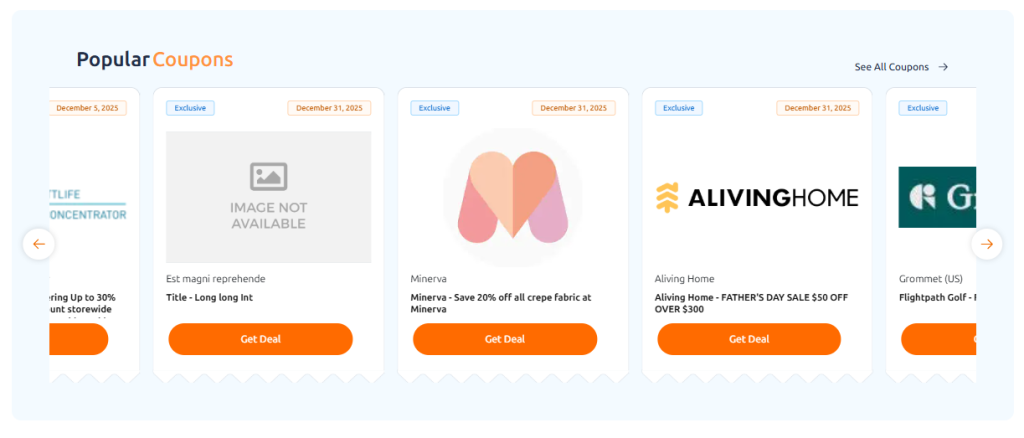Open the See All Coupons link
1024x438 pixels.
coord(891,67)
